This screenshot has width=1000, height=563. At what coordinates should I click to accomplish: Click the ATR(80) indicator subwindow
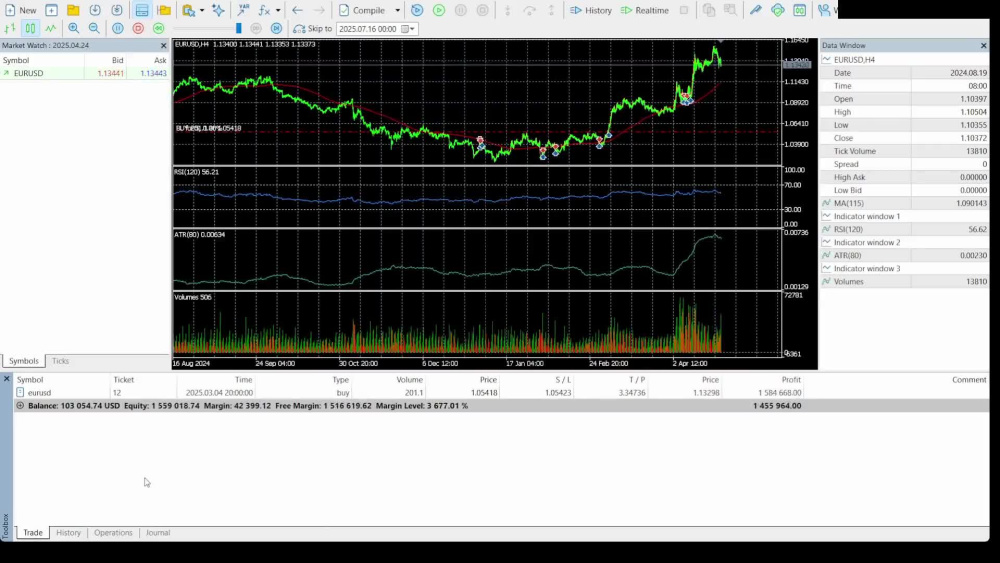pos(477,260)
